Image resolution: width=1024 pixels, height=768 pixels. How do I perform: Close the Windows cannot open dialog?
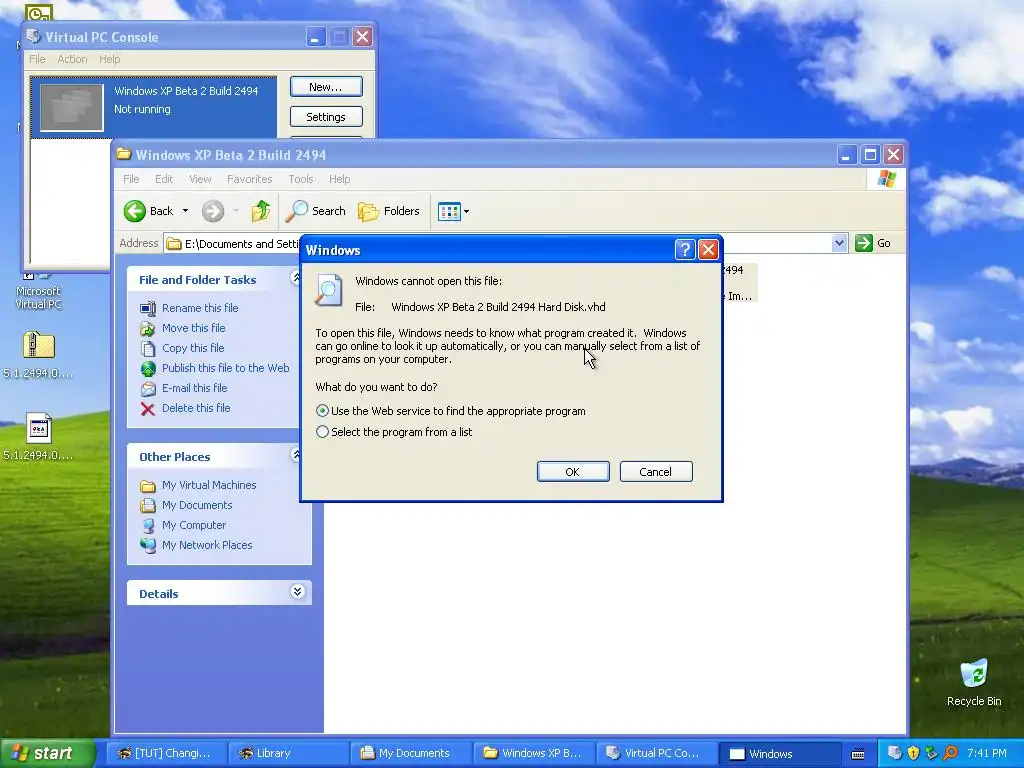[x=709, y=249]
